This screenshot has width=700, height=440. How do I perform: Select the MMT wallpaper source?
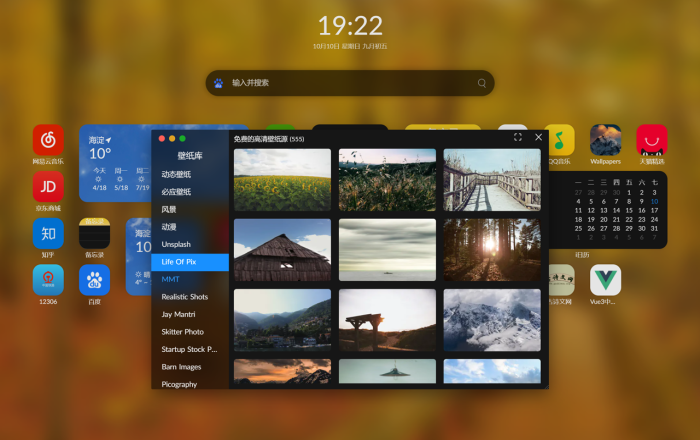(171, 279)
